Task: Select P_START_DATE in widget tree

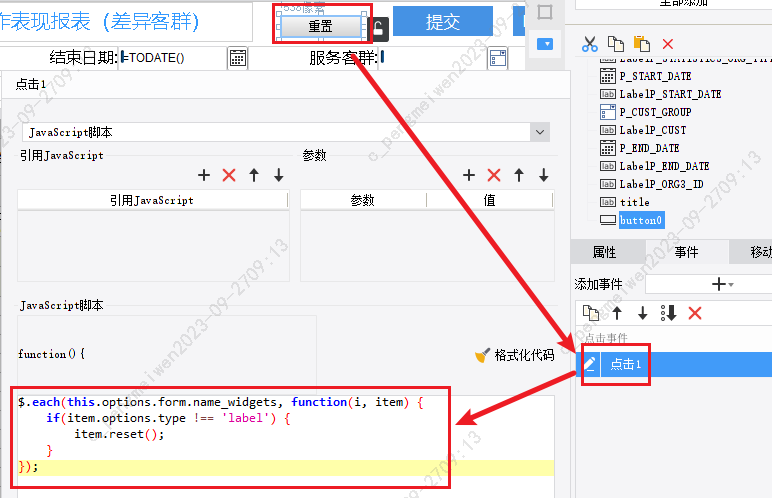Action: click(x=655, y=76)
